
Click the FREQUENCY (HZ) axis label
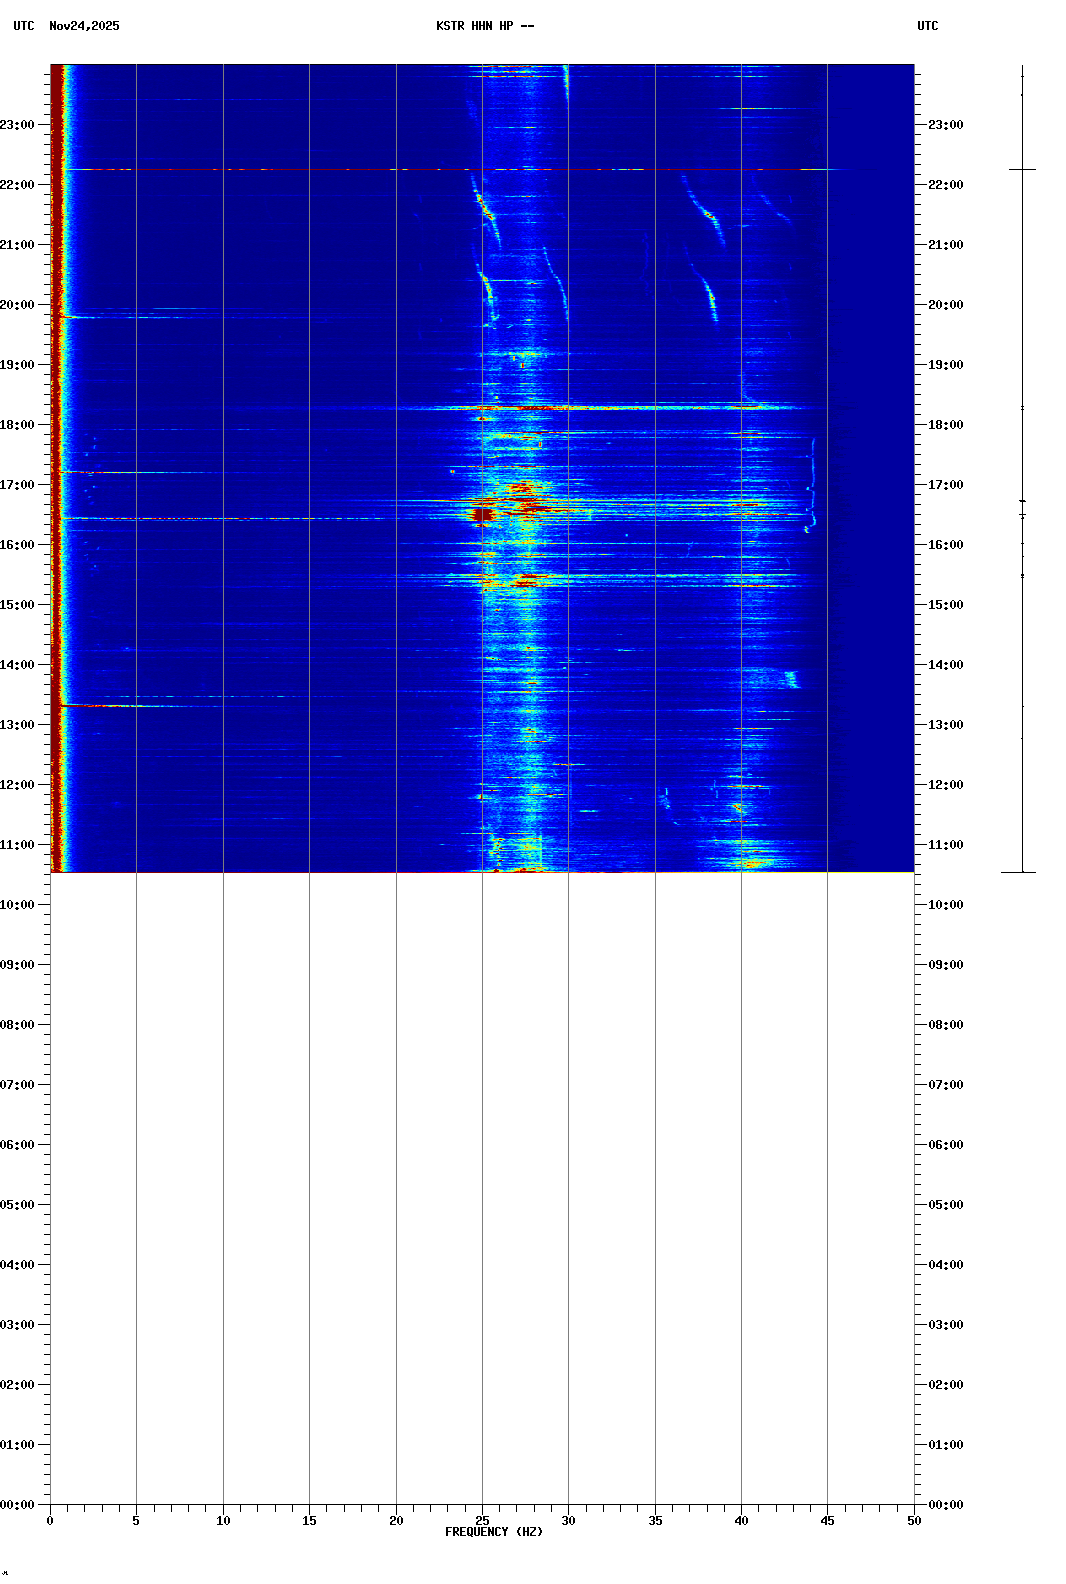pyautogui.click(x=494, y=1532)
